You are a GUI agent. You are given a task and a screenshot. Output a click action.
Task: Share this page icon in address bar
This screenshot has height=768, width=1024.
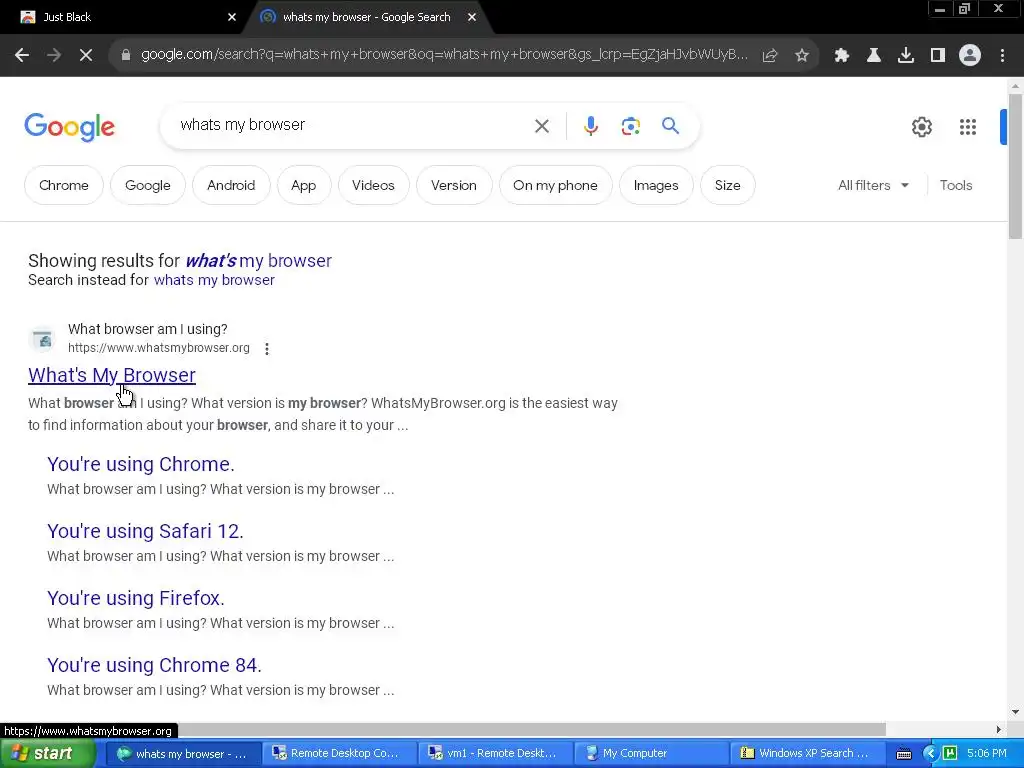[x=770, y=56]
